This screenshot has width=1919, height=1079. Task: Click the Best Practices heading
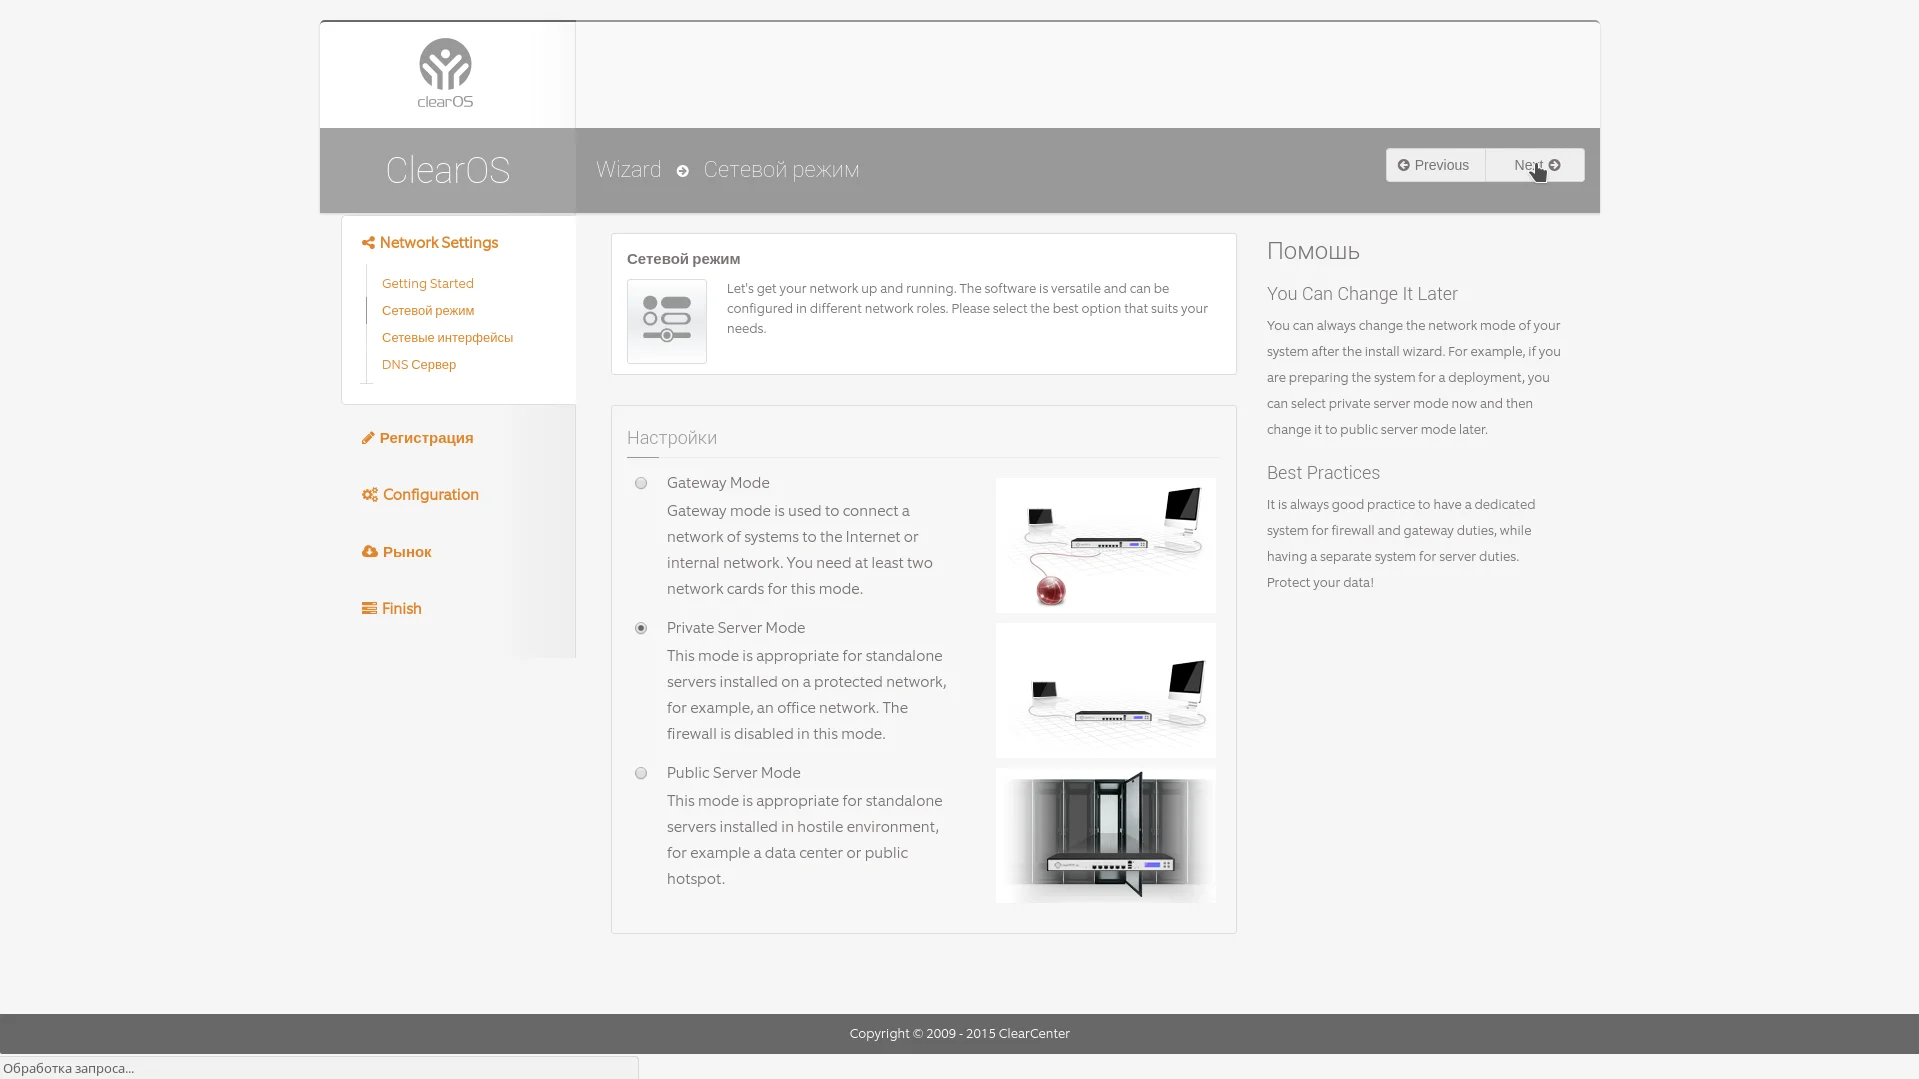[x=1323, y=473]
